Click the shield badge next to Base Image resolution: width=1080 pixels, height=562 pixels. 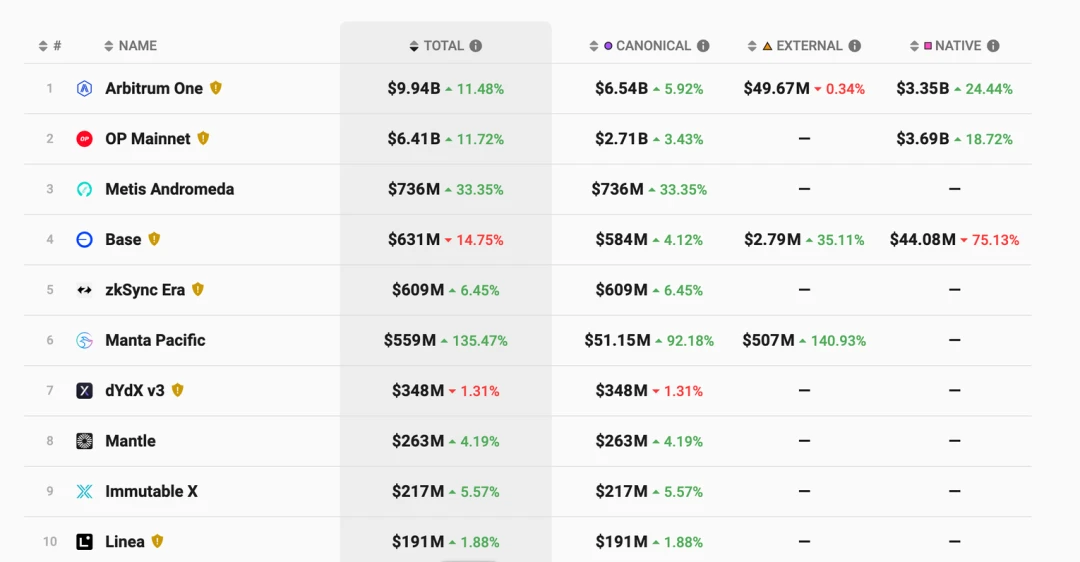154,239
